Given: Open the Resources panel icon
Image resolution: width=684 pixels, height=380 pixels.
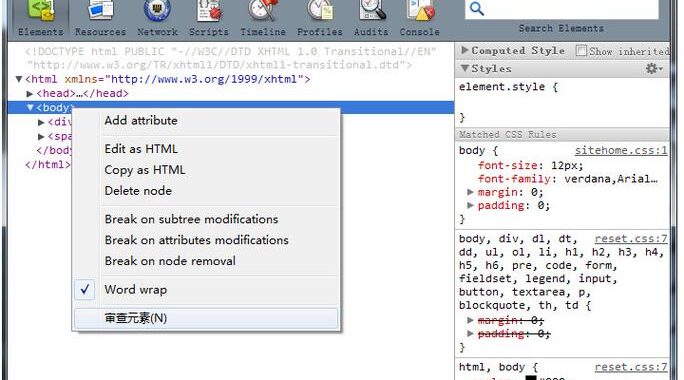Looking at the screenshot, I should [x=100, y=11].
